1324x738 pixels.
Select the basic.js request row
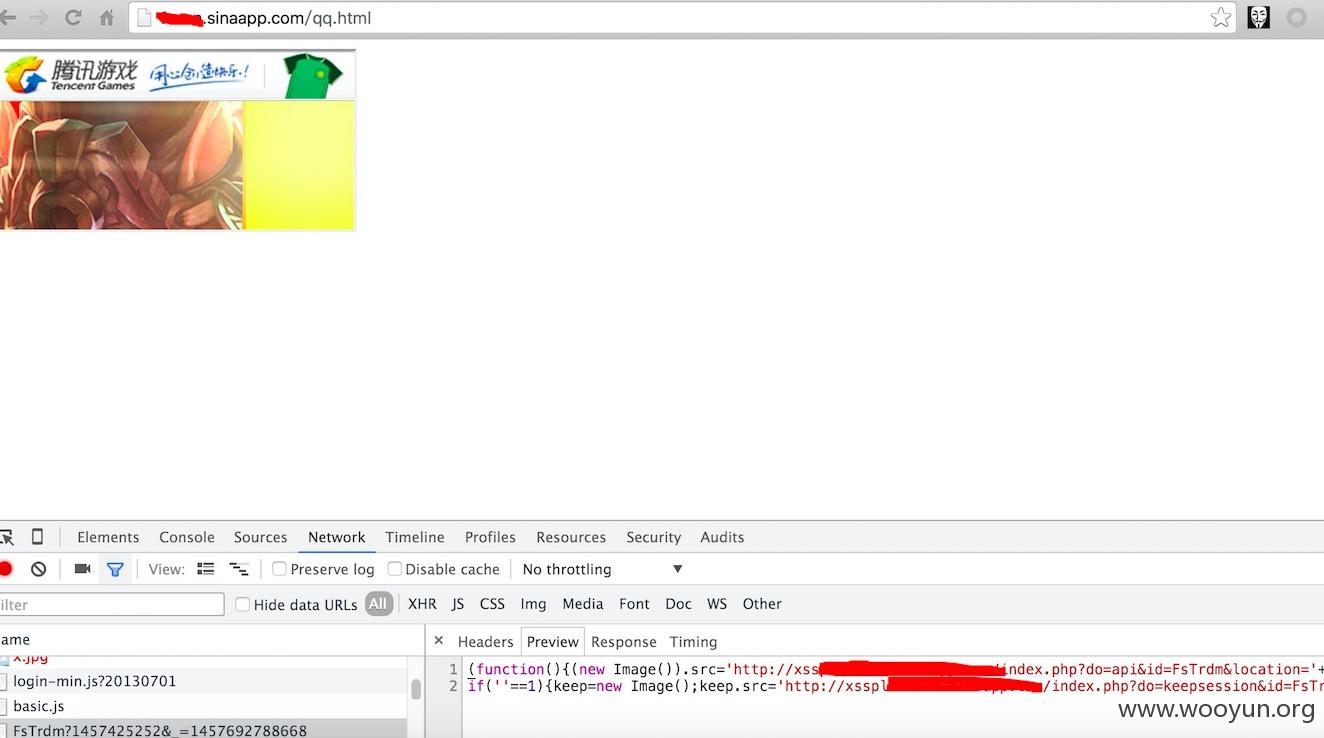(x=204, y=706)
